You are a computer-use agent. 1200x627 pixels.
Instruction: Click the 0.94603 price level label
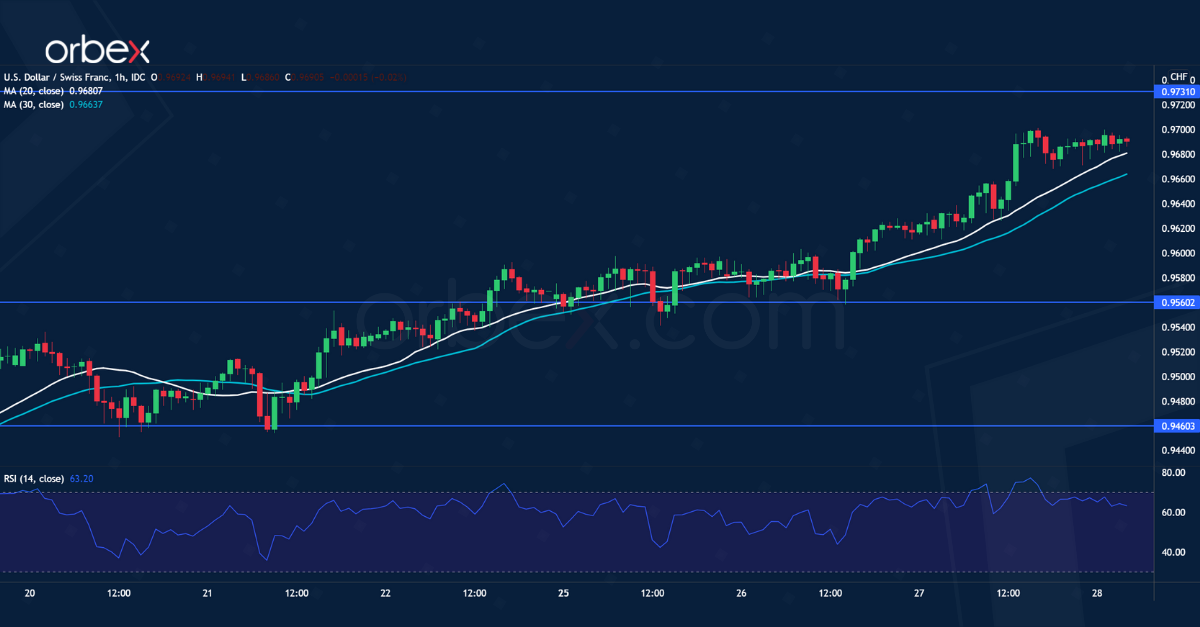tap(1174, 426)
